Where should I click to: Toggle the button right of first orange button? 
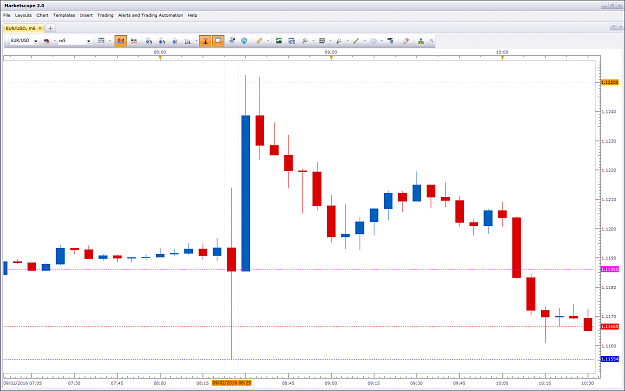[x=134, y=41]
